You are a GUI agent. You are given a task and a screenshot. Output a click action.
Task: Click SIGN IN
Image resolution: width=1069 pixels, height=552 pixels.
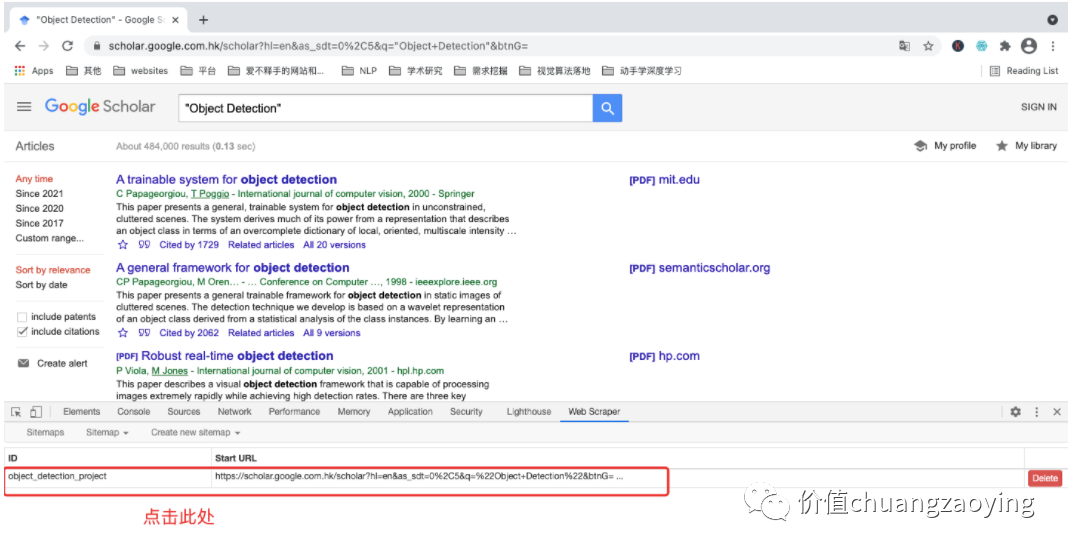[x=1038, y=107]
